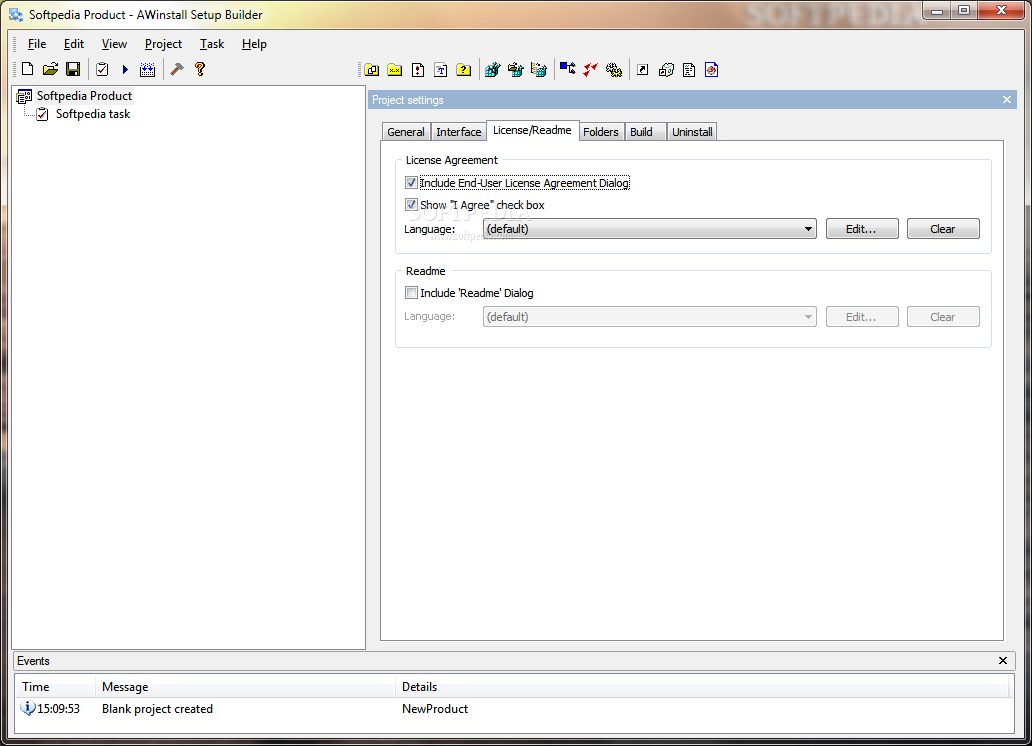
Task: Click the stacked pages toolbar icon
Action: click(x=666, y=70)
